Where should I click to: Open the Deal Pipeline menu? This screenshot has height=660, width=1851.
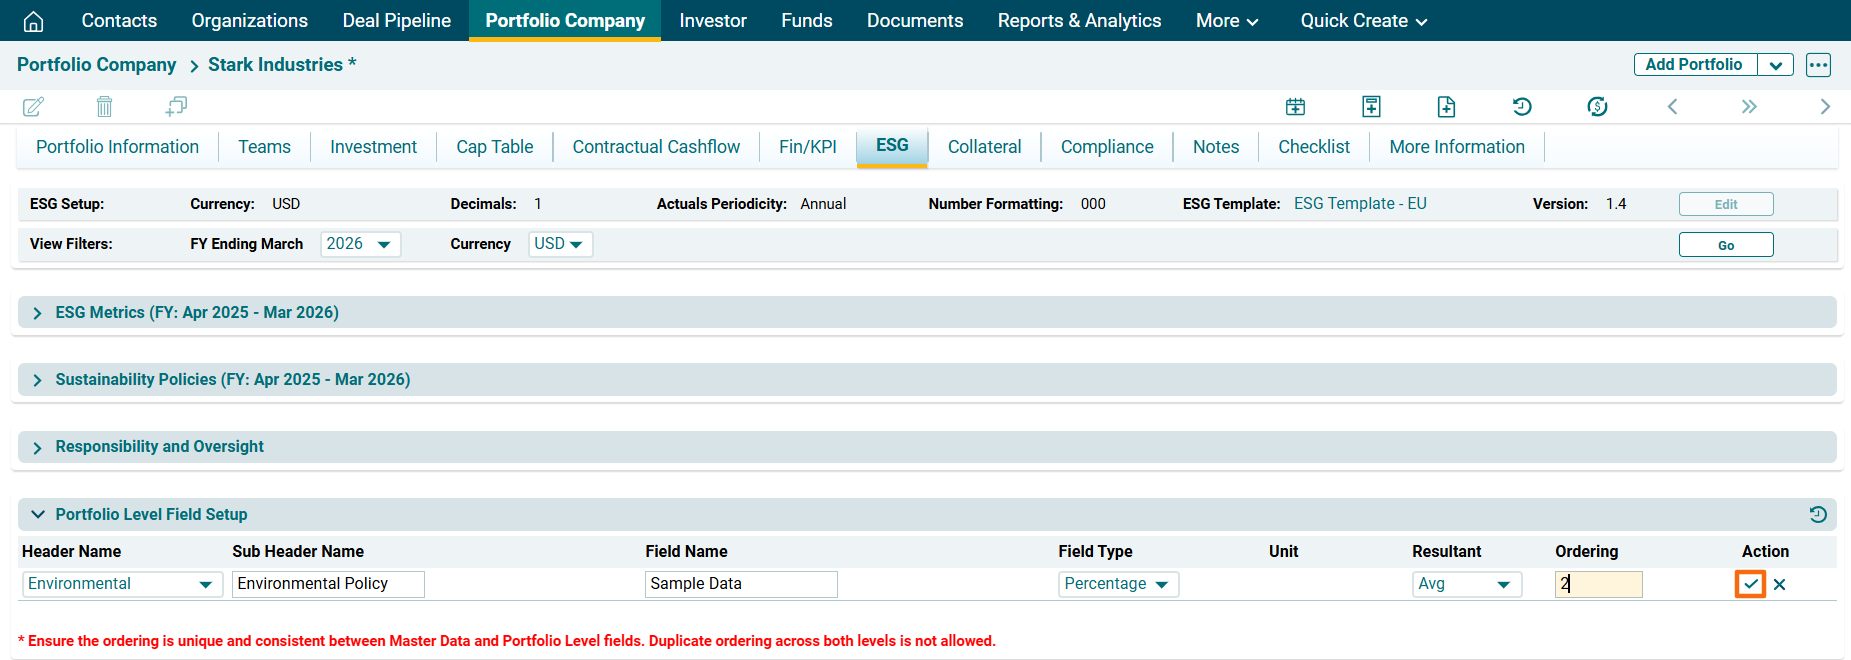pyautogui.click(x=396, y=21)
